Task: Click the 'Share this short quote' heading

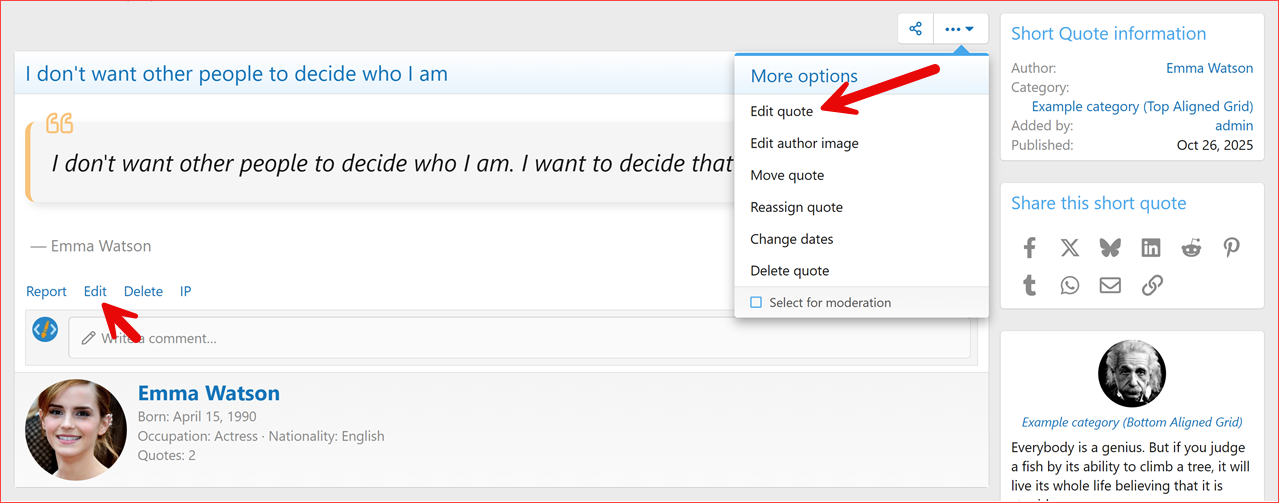Action: [1098, 203]
